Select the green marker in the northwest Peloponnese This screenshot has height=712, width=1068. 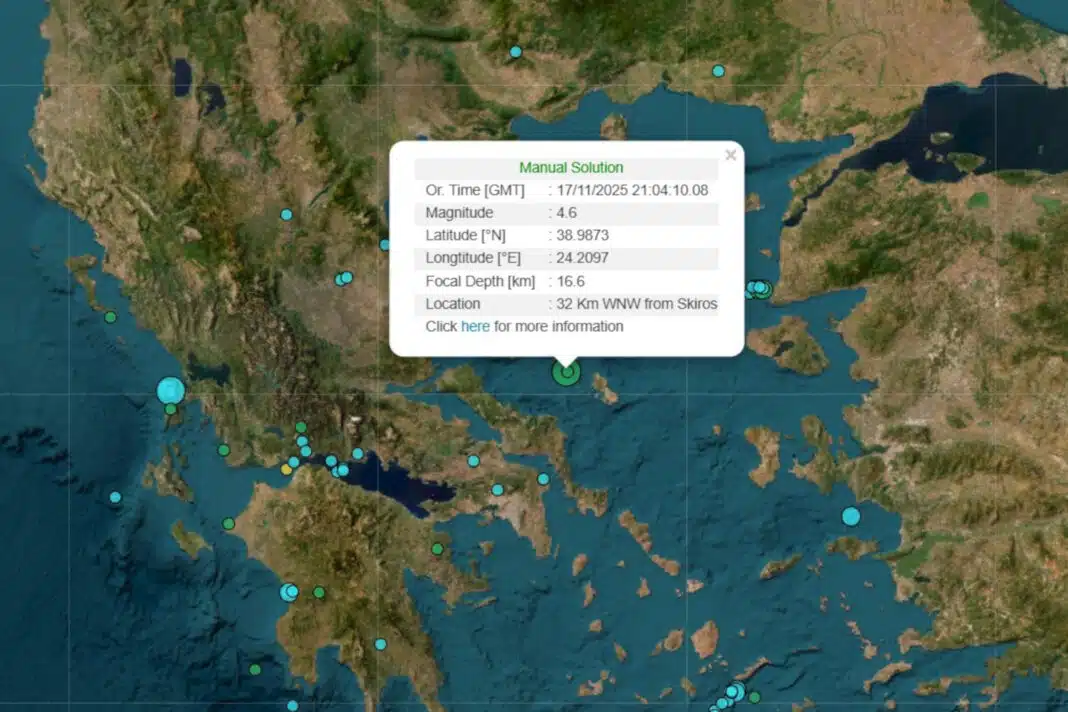229,523
